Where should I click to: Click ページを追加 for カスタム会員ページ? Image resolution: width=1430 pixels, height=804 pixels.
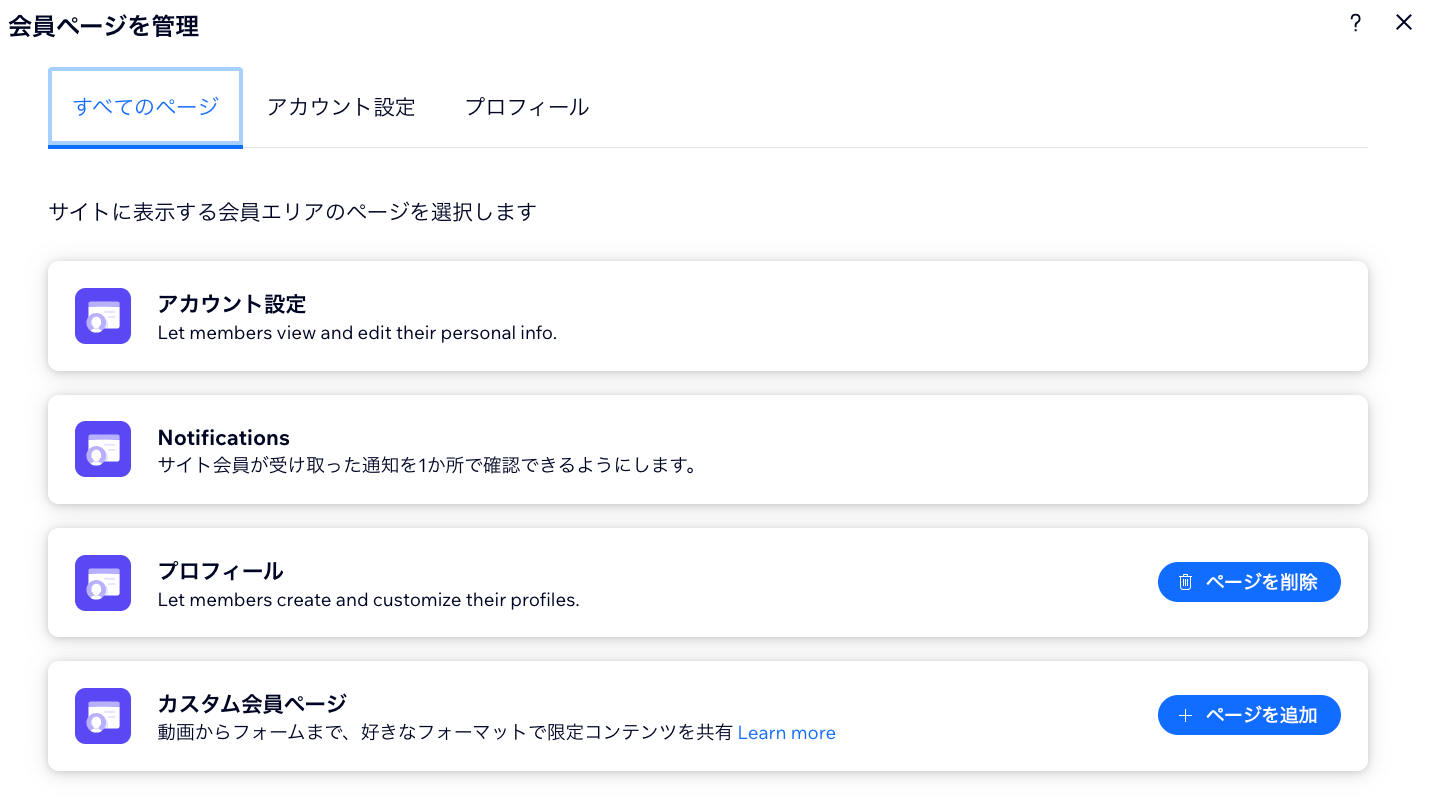(x=1249, y=714)
